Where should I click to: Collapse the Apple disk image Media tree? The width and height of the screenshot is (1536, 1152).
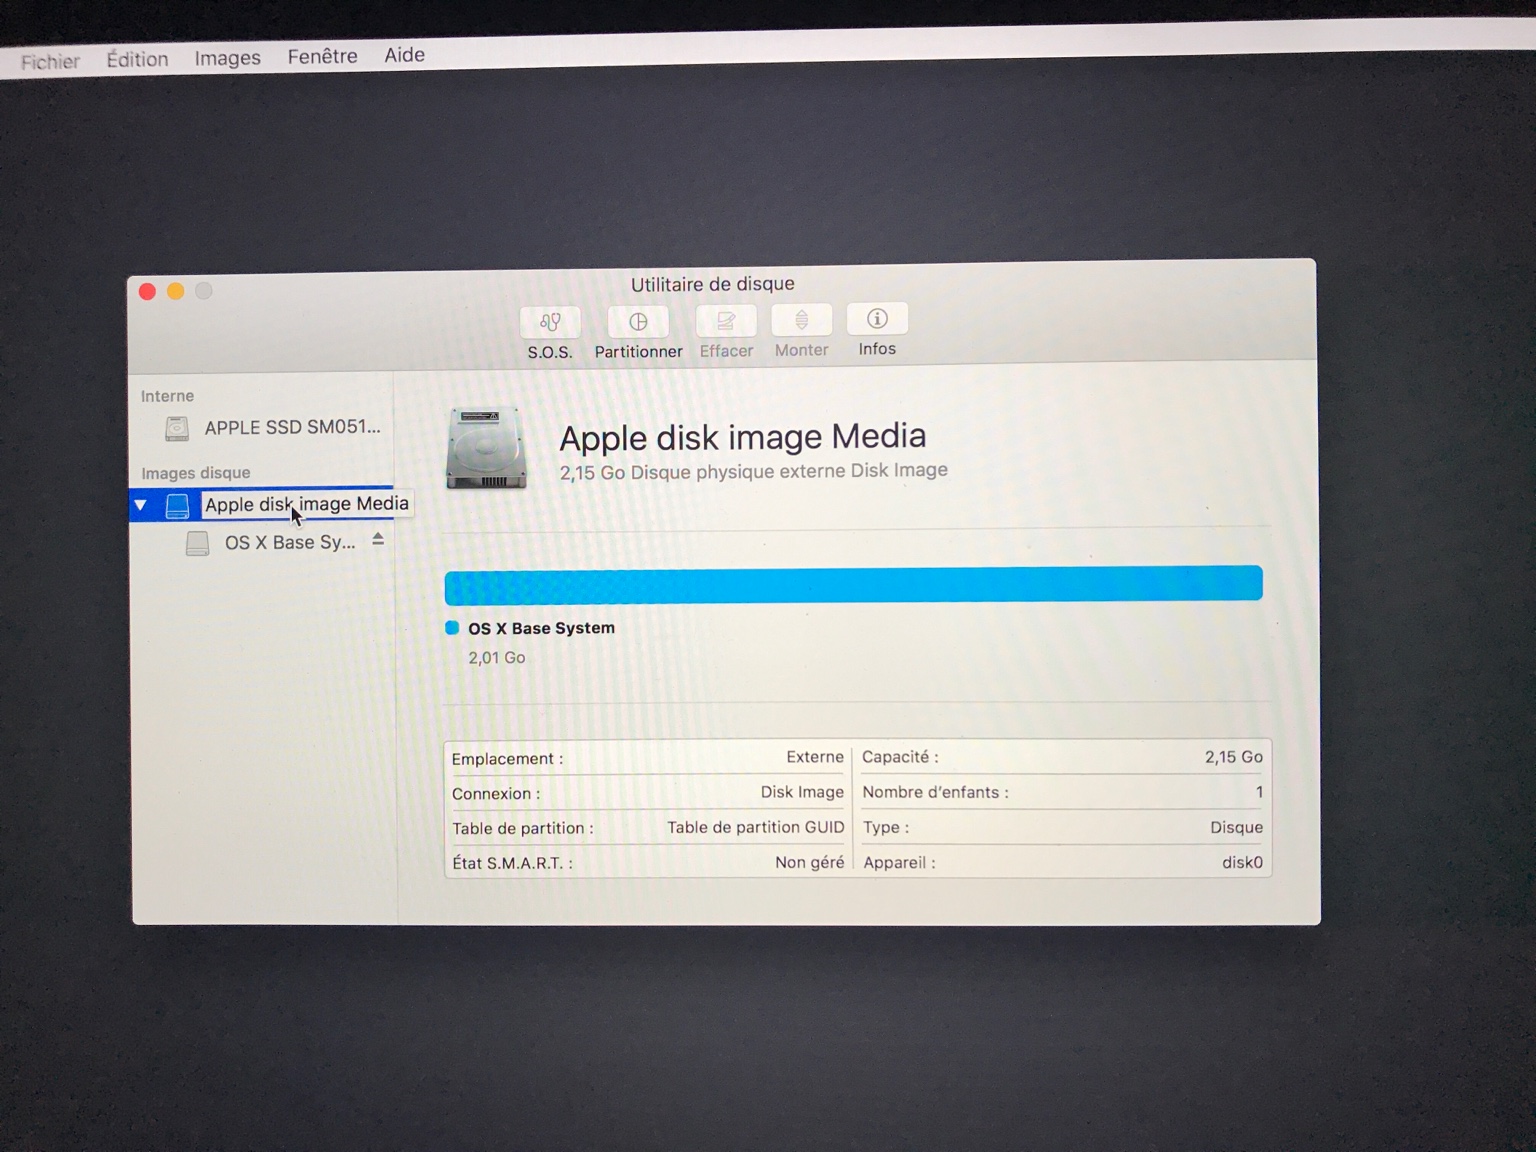(141, 506)
